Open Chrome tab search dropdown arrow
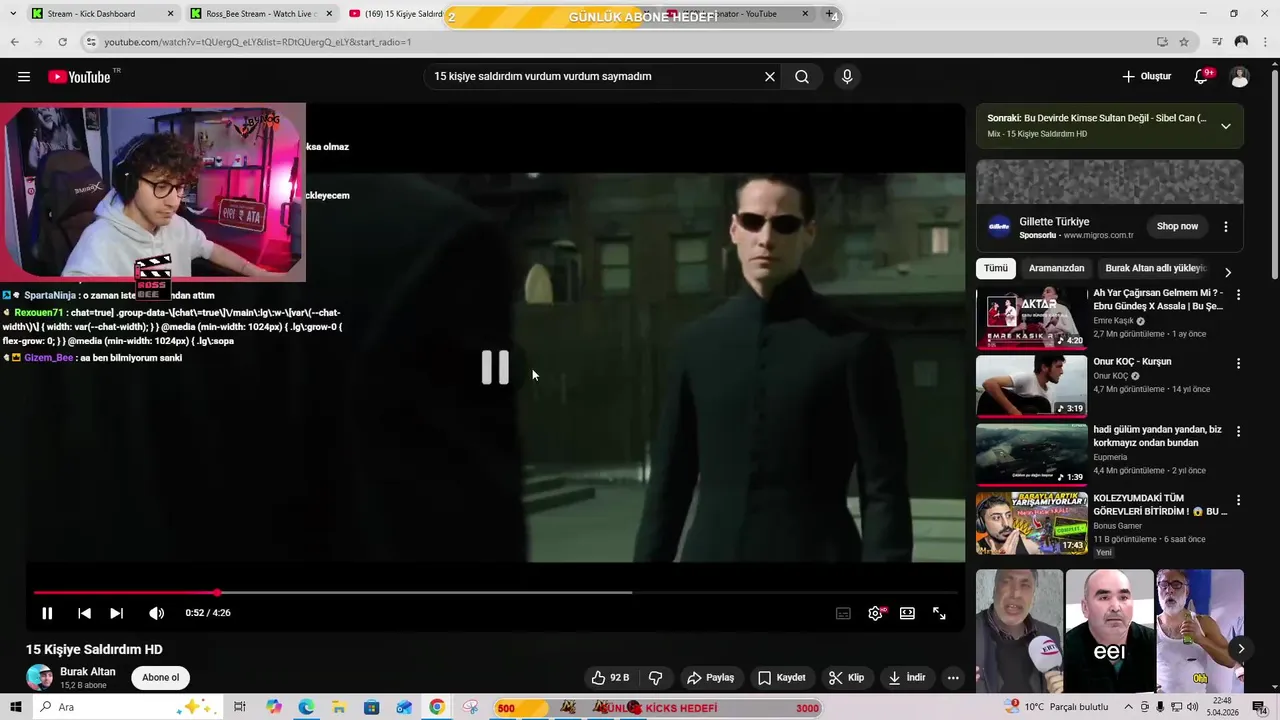This screenshot has width=1280, height=720. [13, 14]
